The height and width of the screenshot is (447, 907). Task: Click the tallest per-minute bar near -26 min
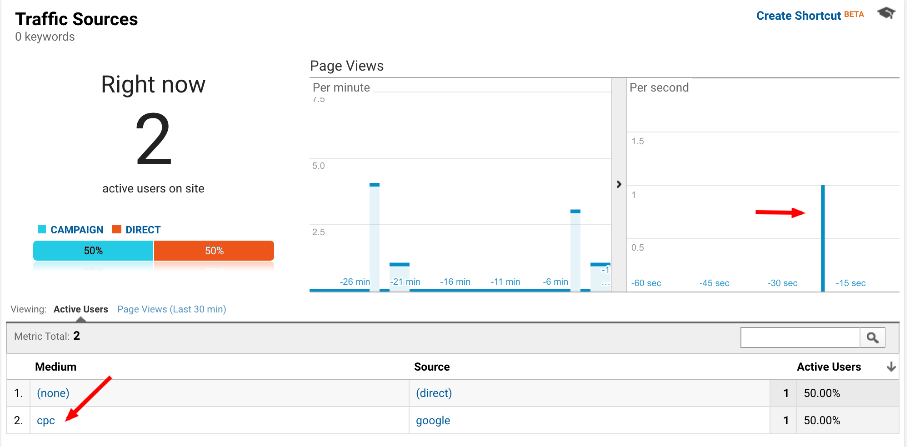click(374, 237)
